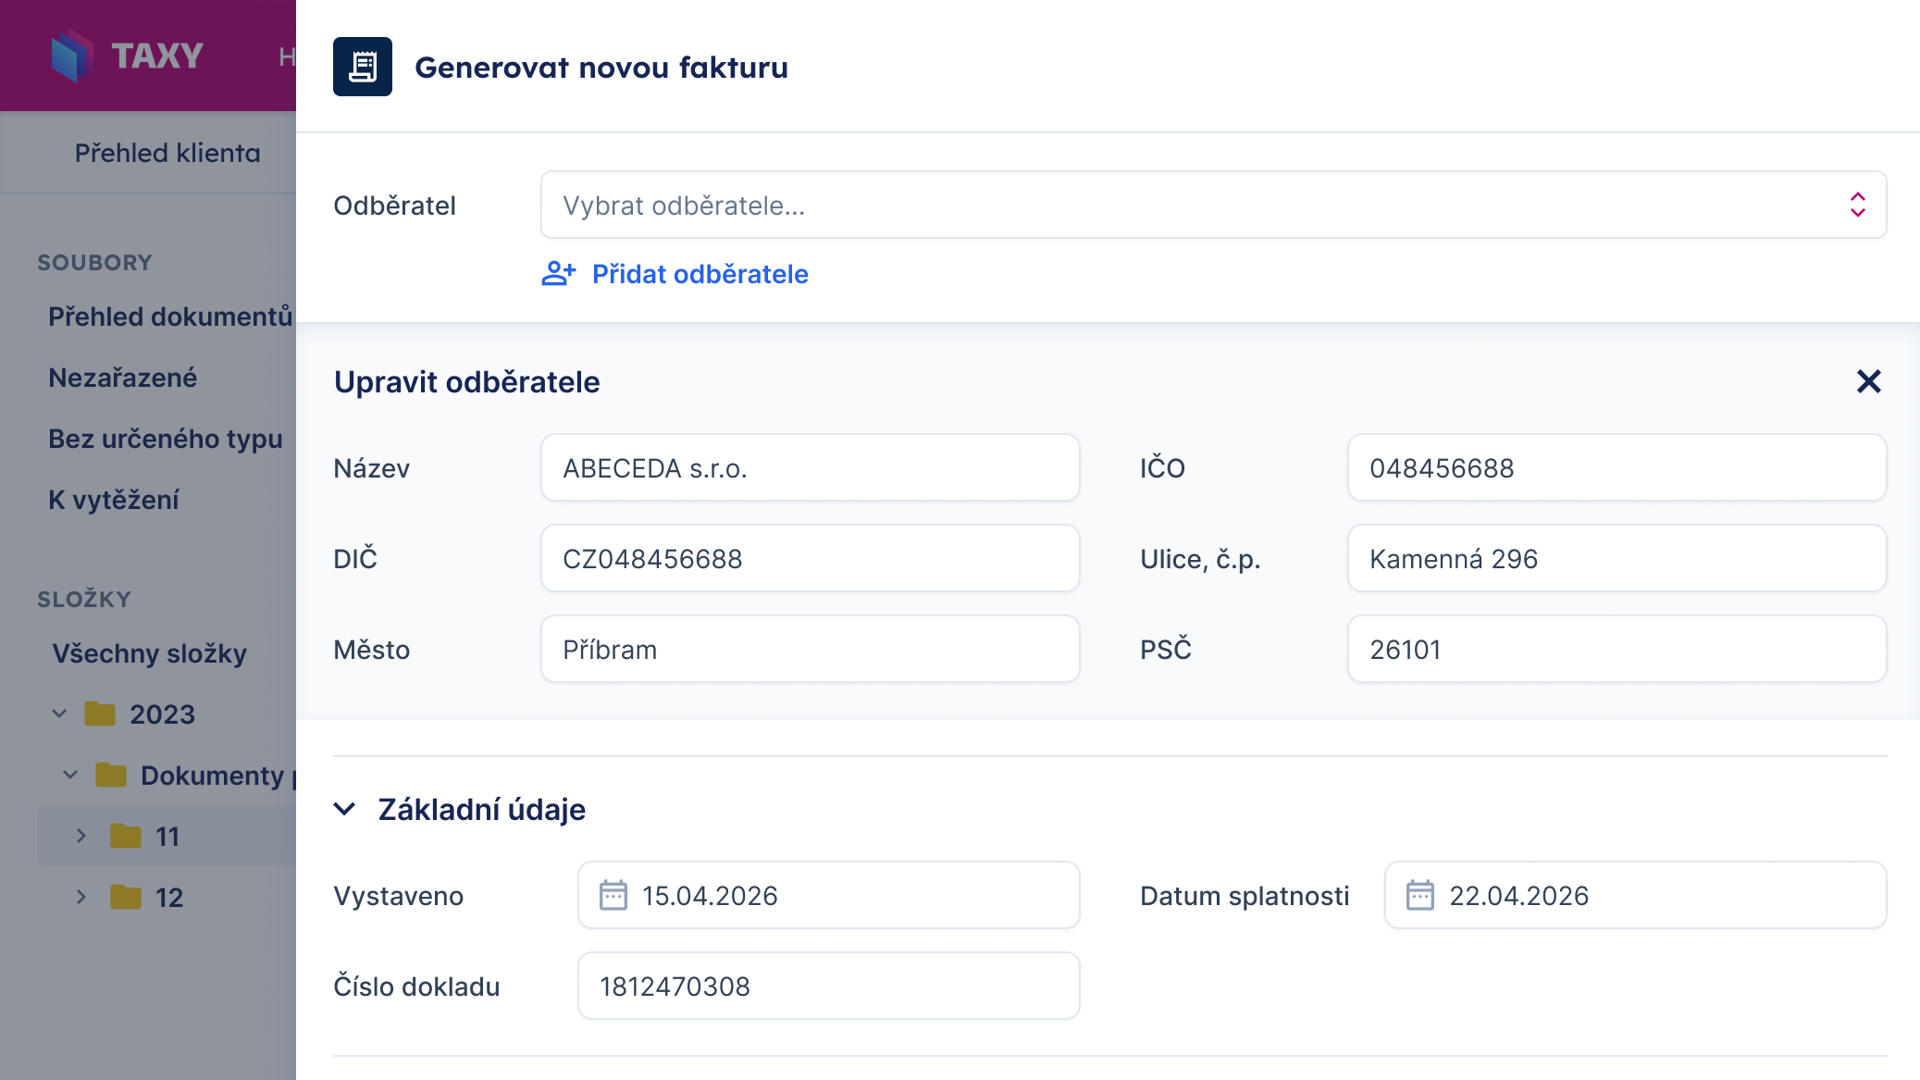Image resolution: width=1920 pixels, height=1080 pixels.
Task: Open the Vybrat odběratele dropdown
Action: pos(1213,205)
